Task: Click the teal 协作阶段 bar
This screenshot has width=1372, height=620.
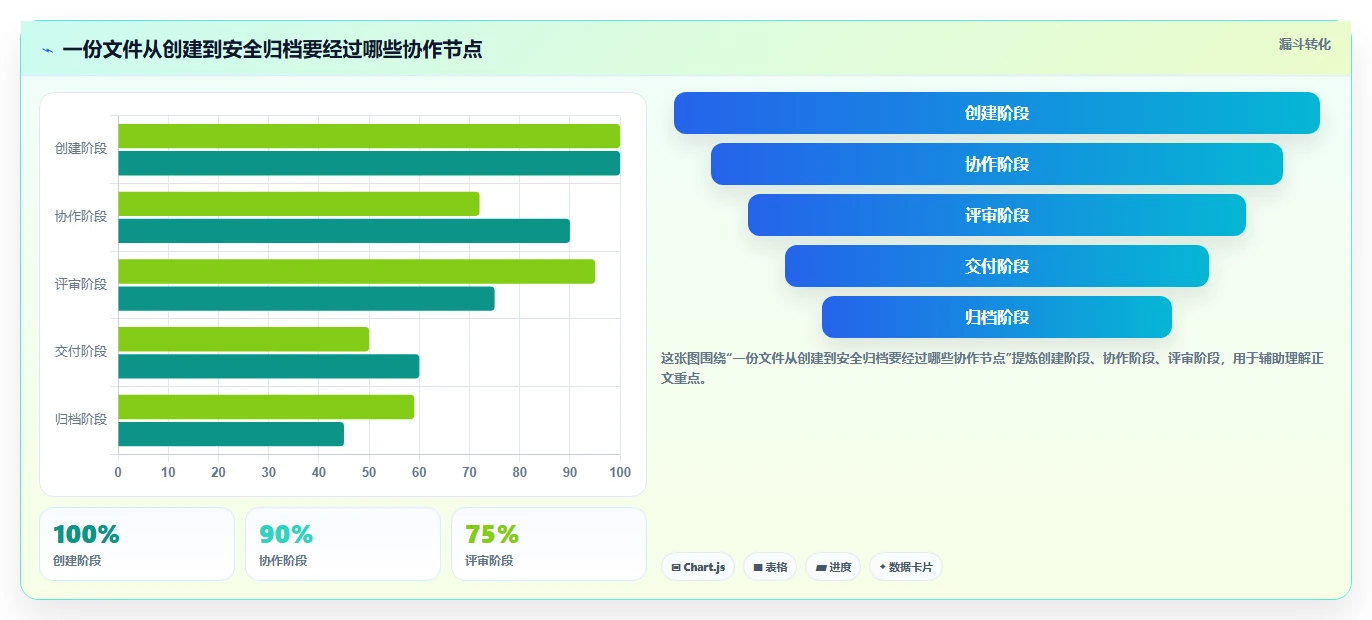Action: coord(344,231)
